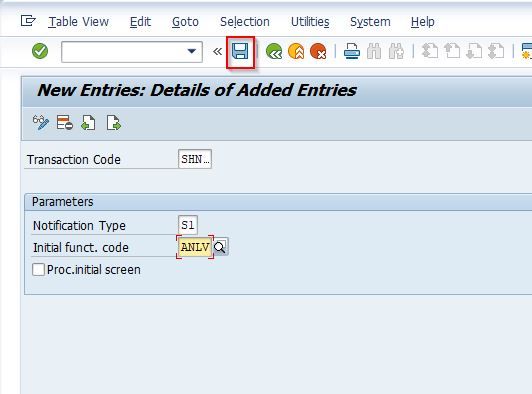
Task: Open search help for Initial funct. code
Action: pyautogui.click(x=221, y=247)
